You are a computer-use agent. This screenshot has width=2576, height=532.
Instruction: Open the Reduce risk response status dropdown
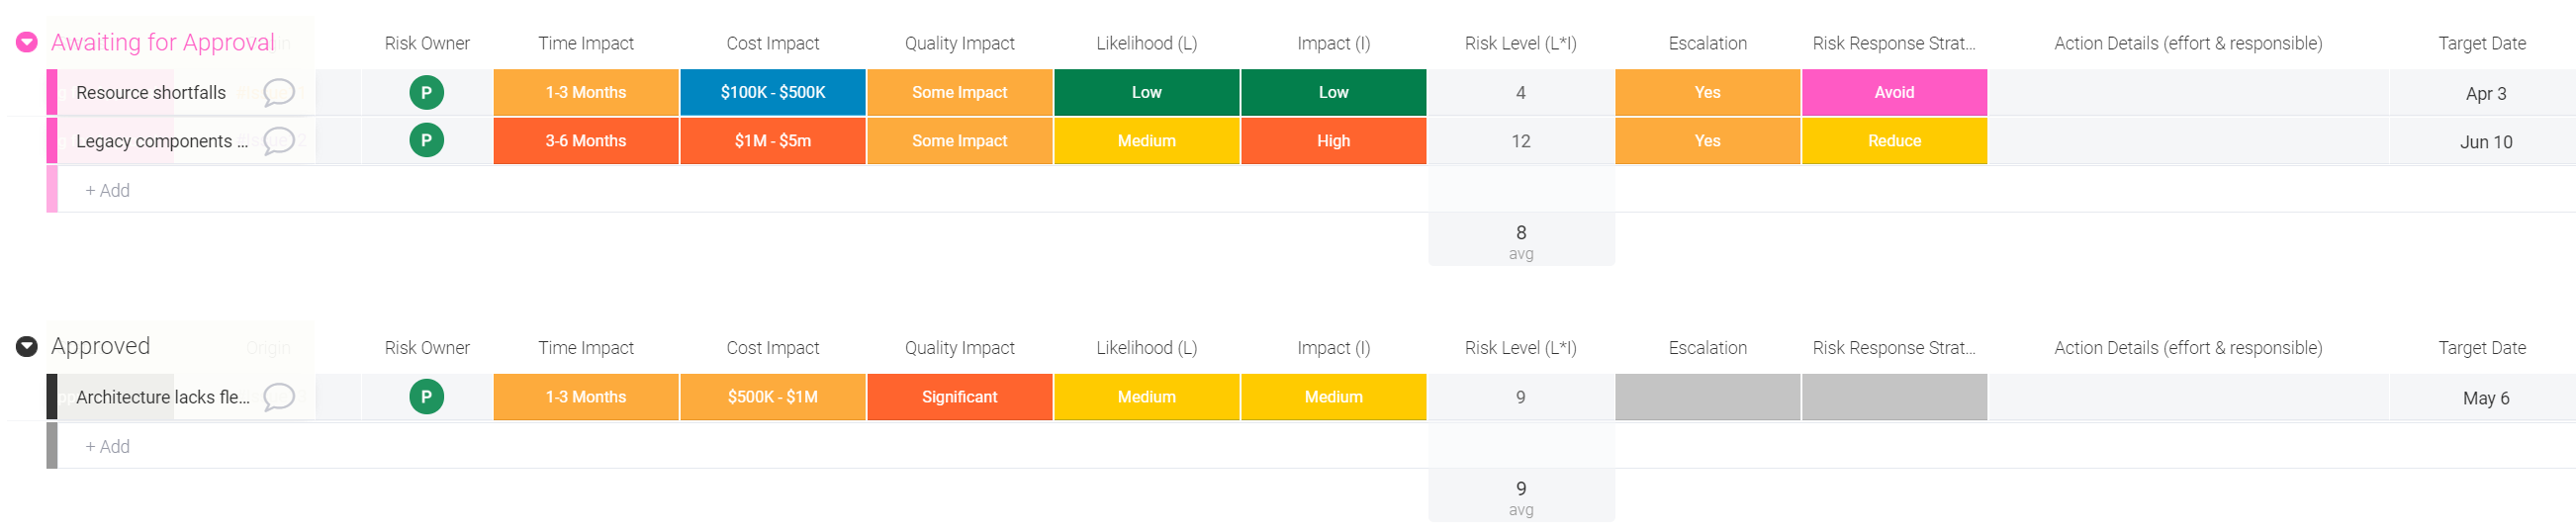[1893, 141]
